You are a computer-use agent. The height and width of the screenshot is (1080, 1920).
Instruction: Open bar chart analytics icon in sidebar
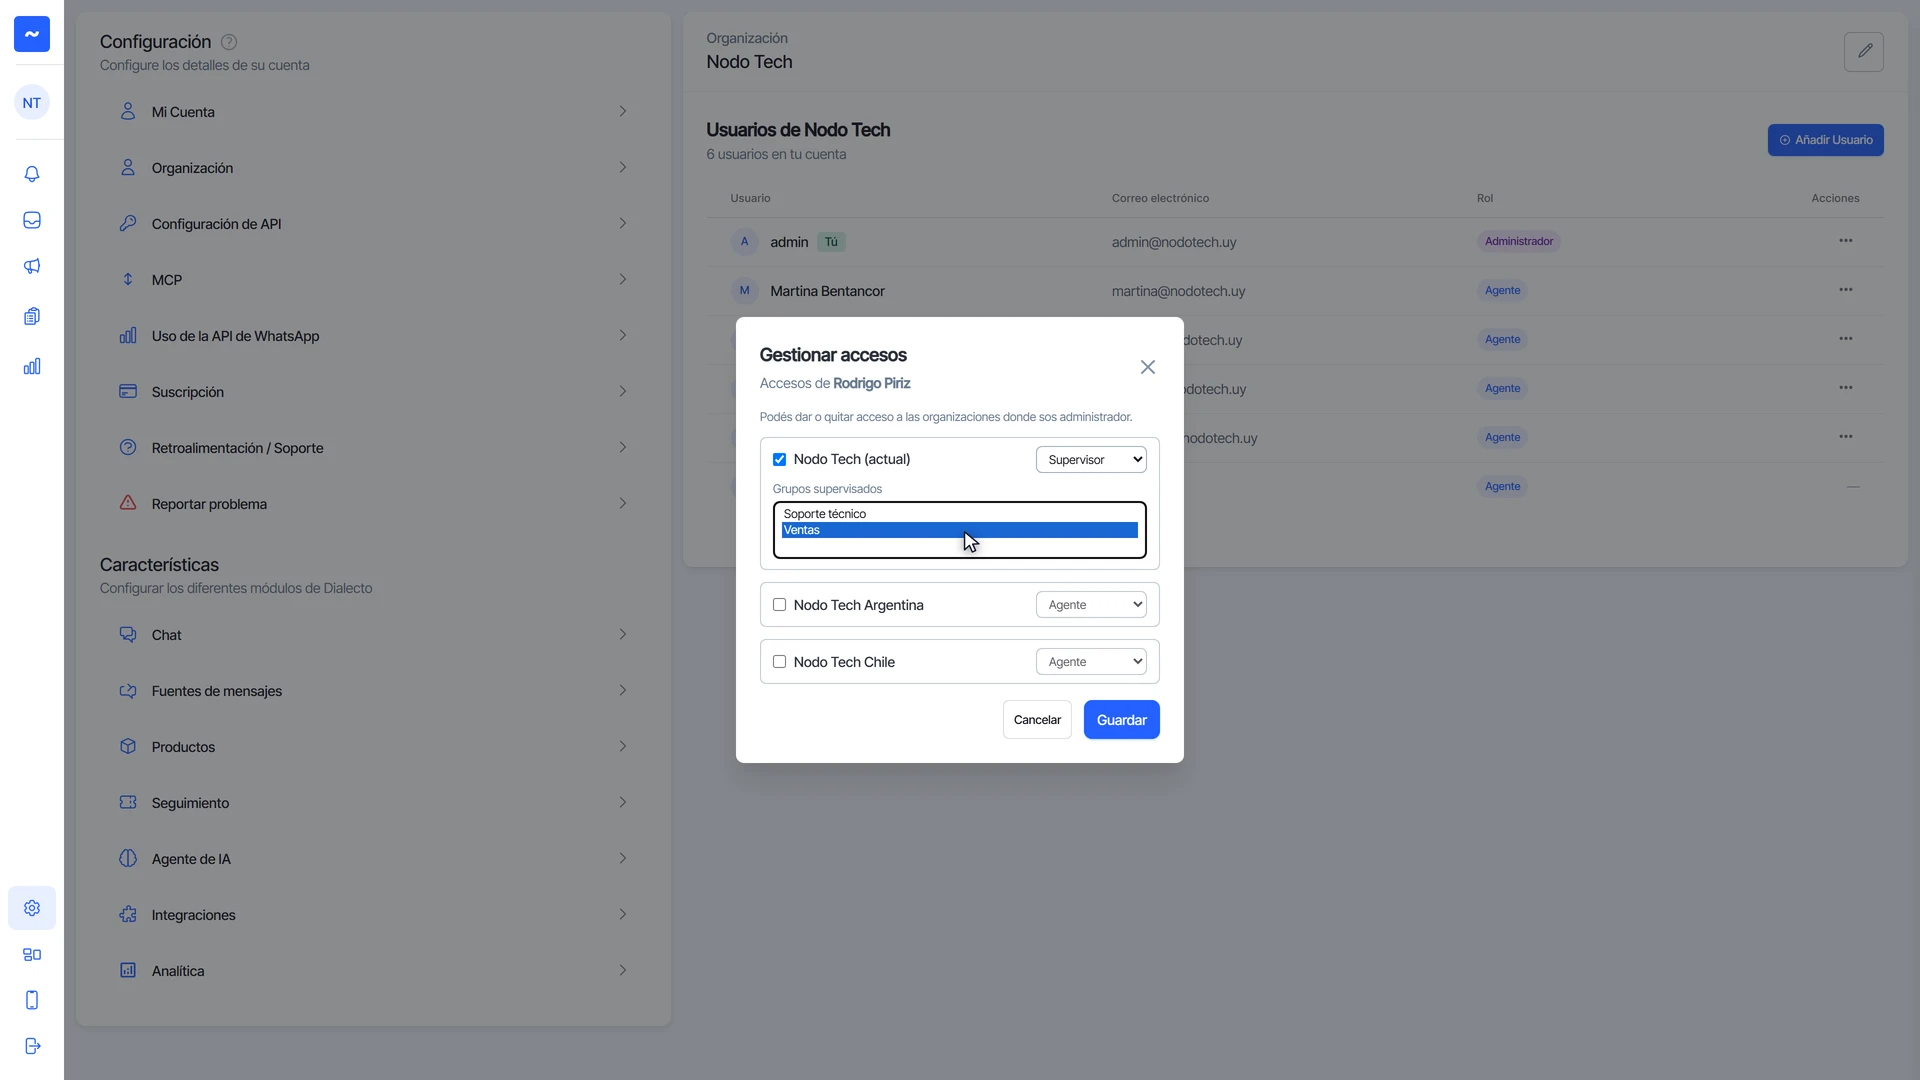point(32,366)
